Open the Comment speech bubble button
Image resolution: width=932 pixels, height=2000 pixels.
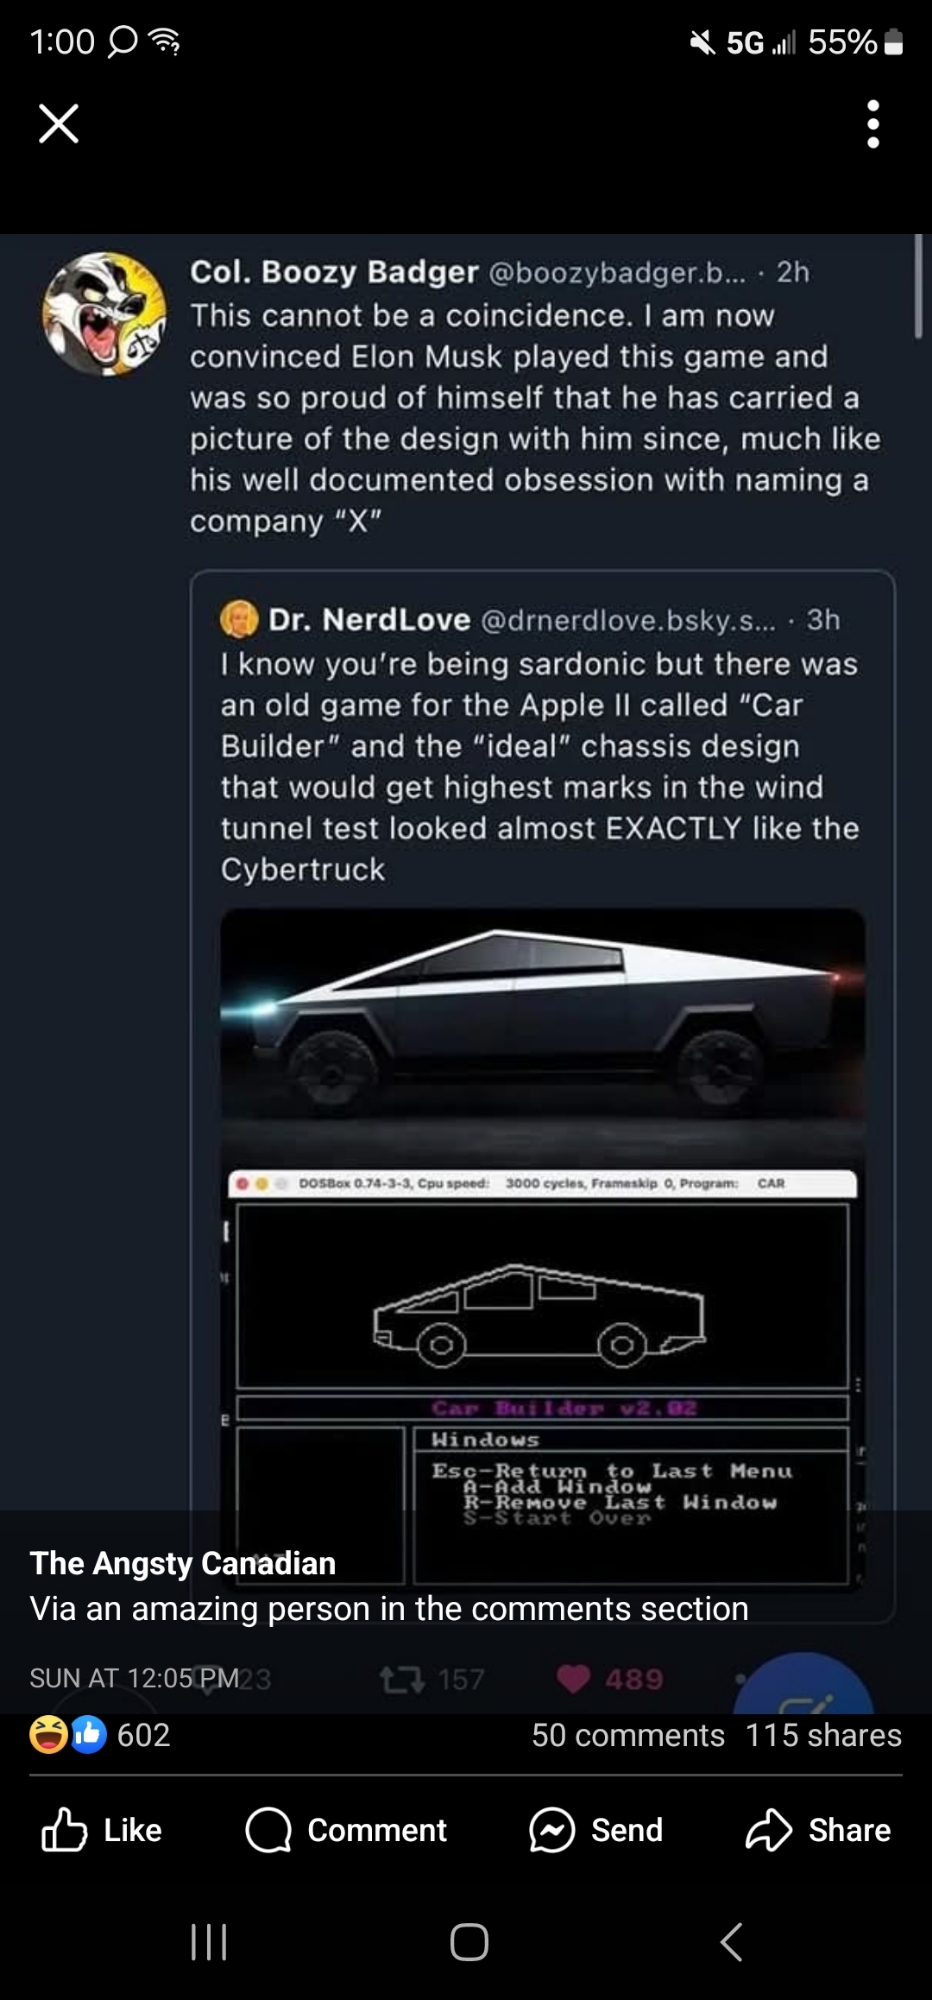pos(346,1830)
